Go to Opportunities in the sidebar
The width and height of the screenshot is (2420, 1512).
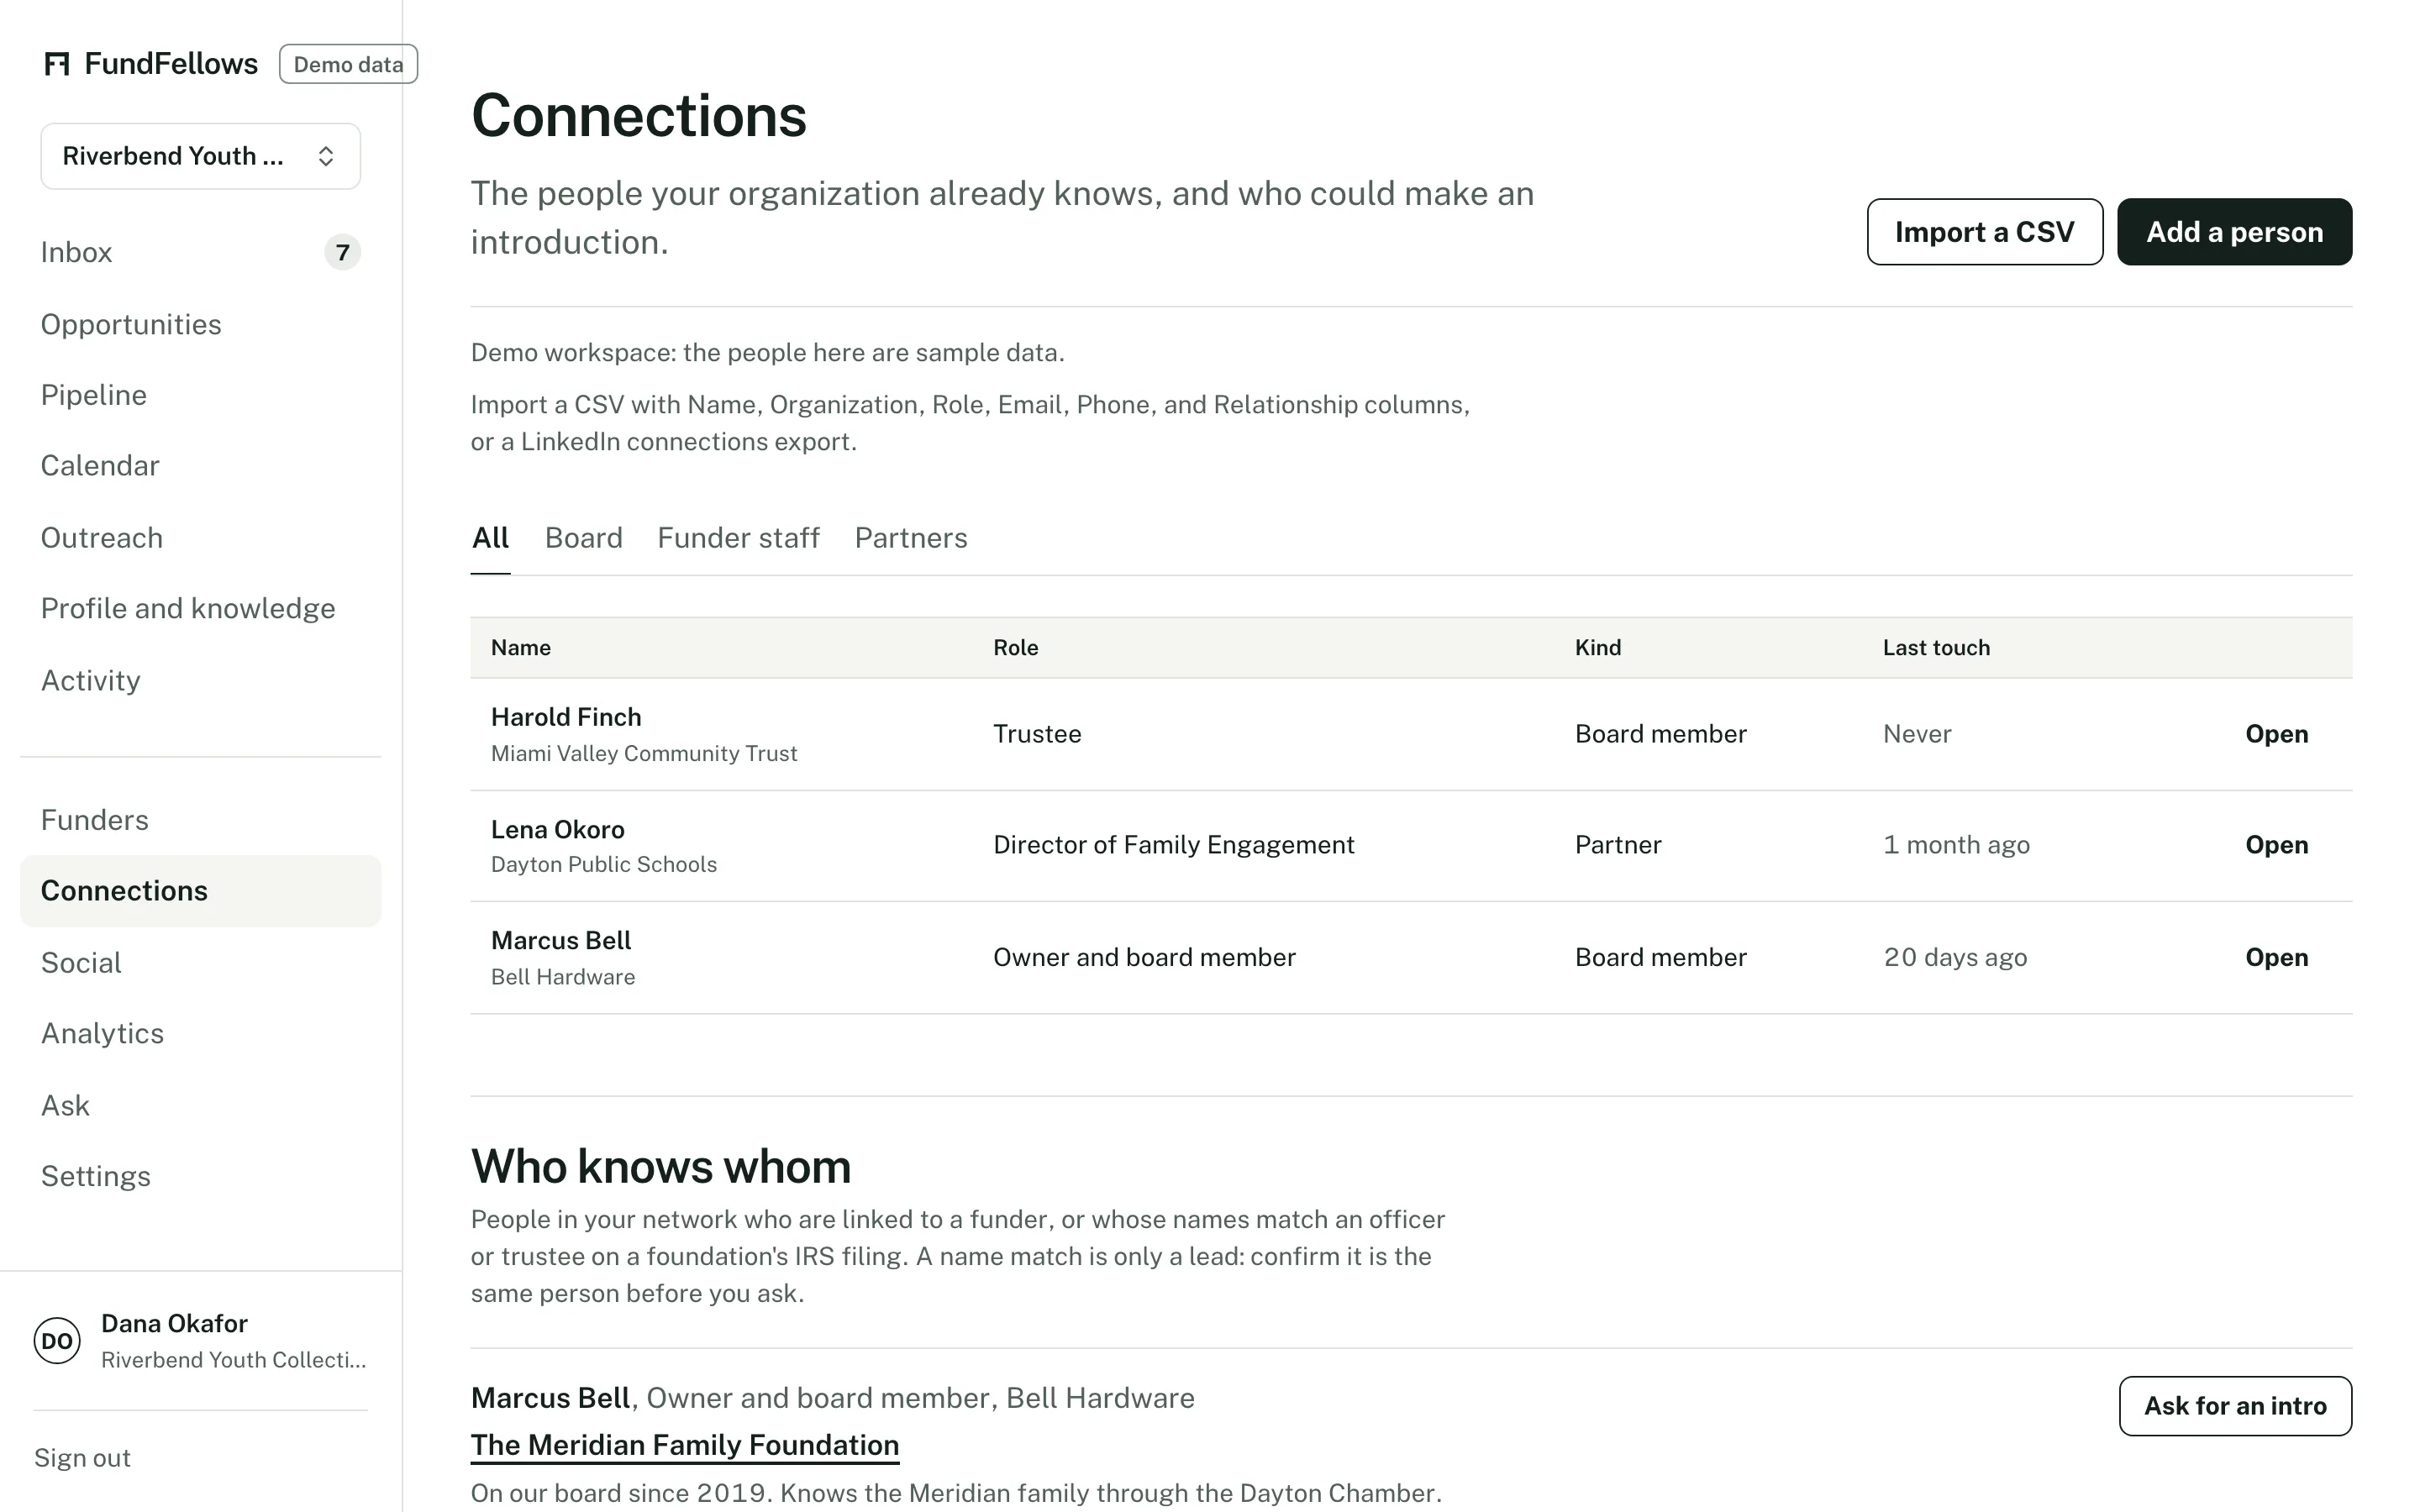[200, 324]
